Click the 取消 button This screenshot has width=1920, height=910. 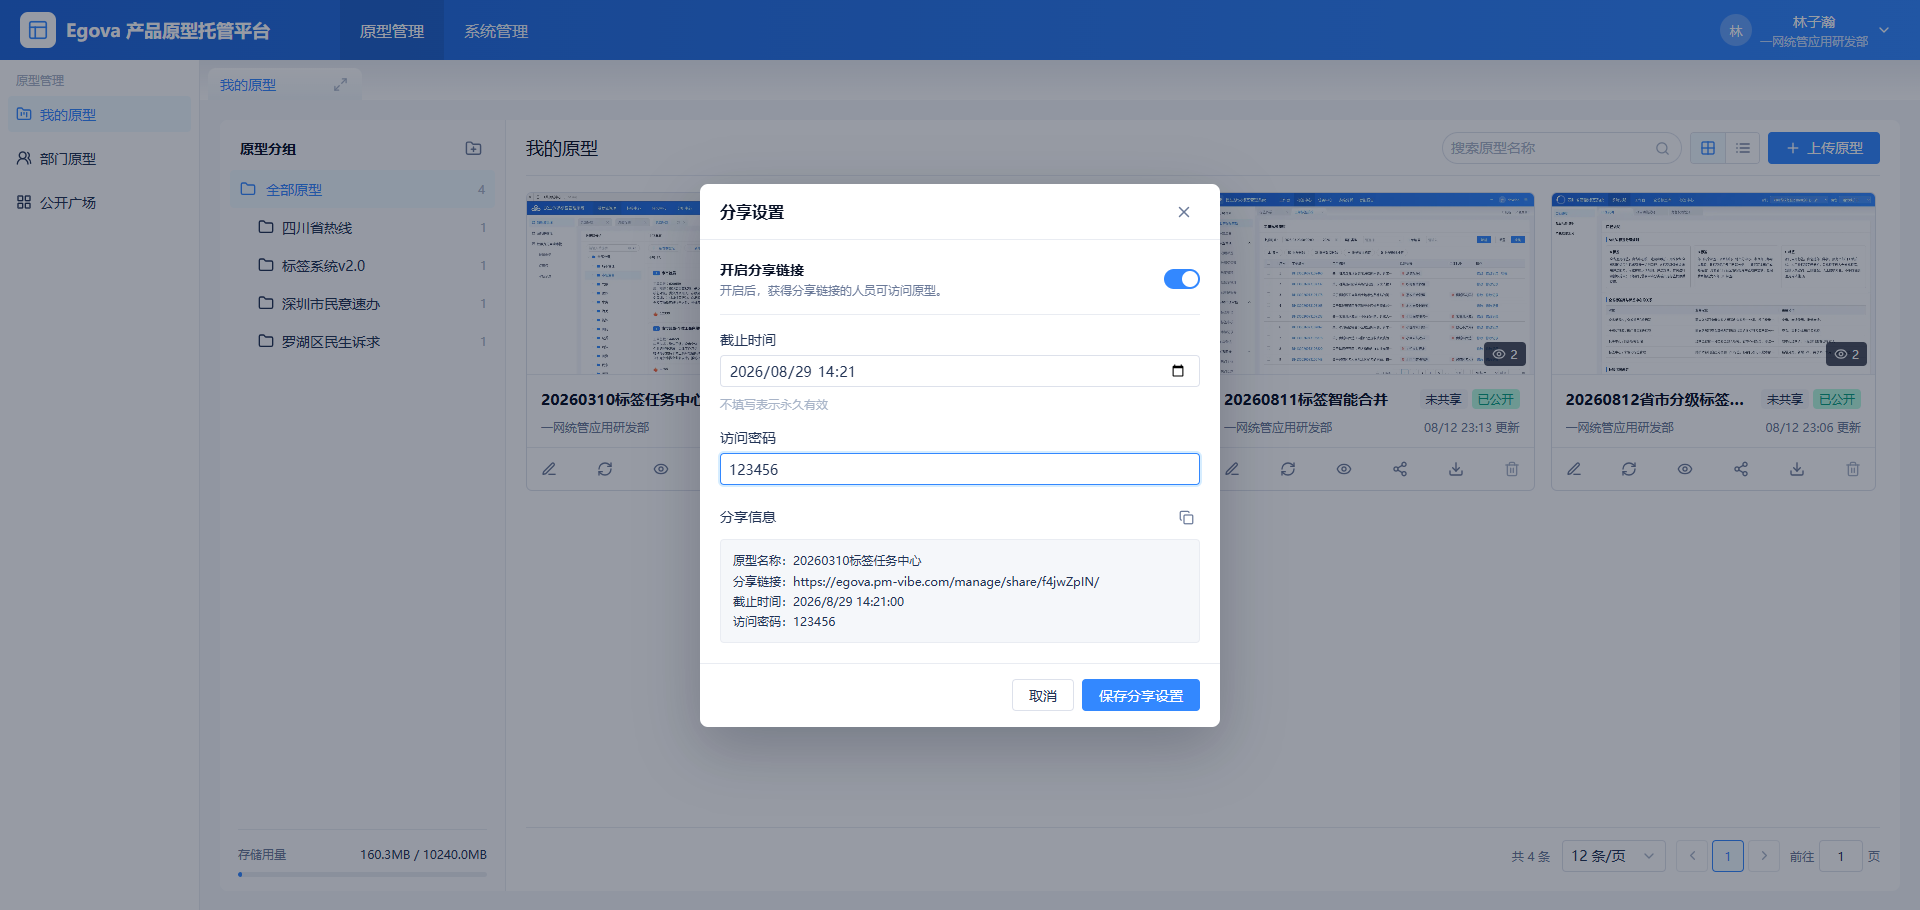coord(1043,696)
